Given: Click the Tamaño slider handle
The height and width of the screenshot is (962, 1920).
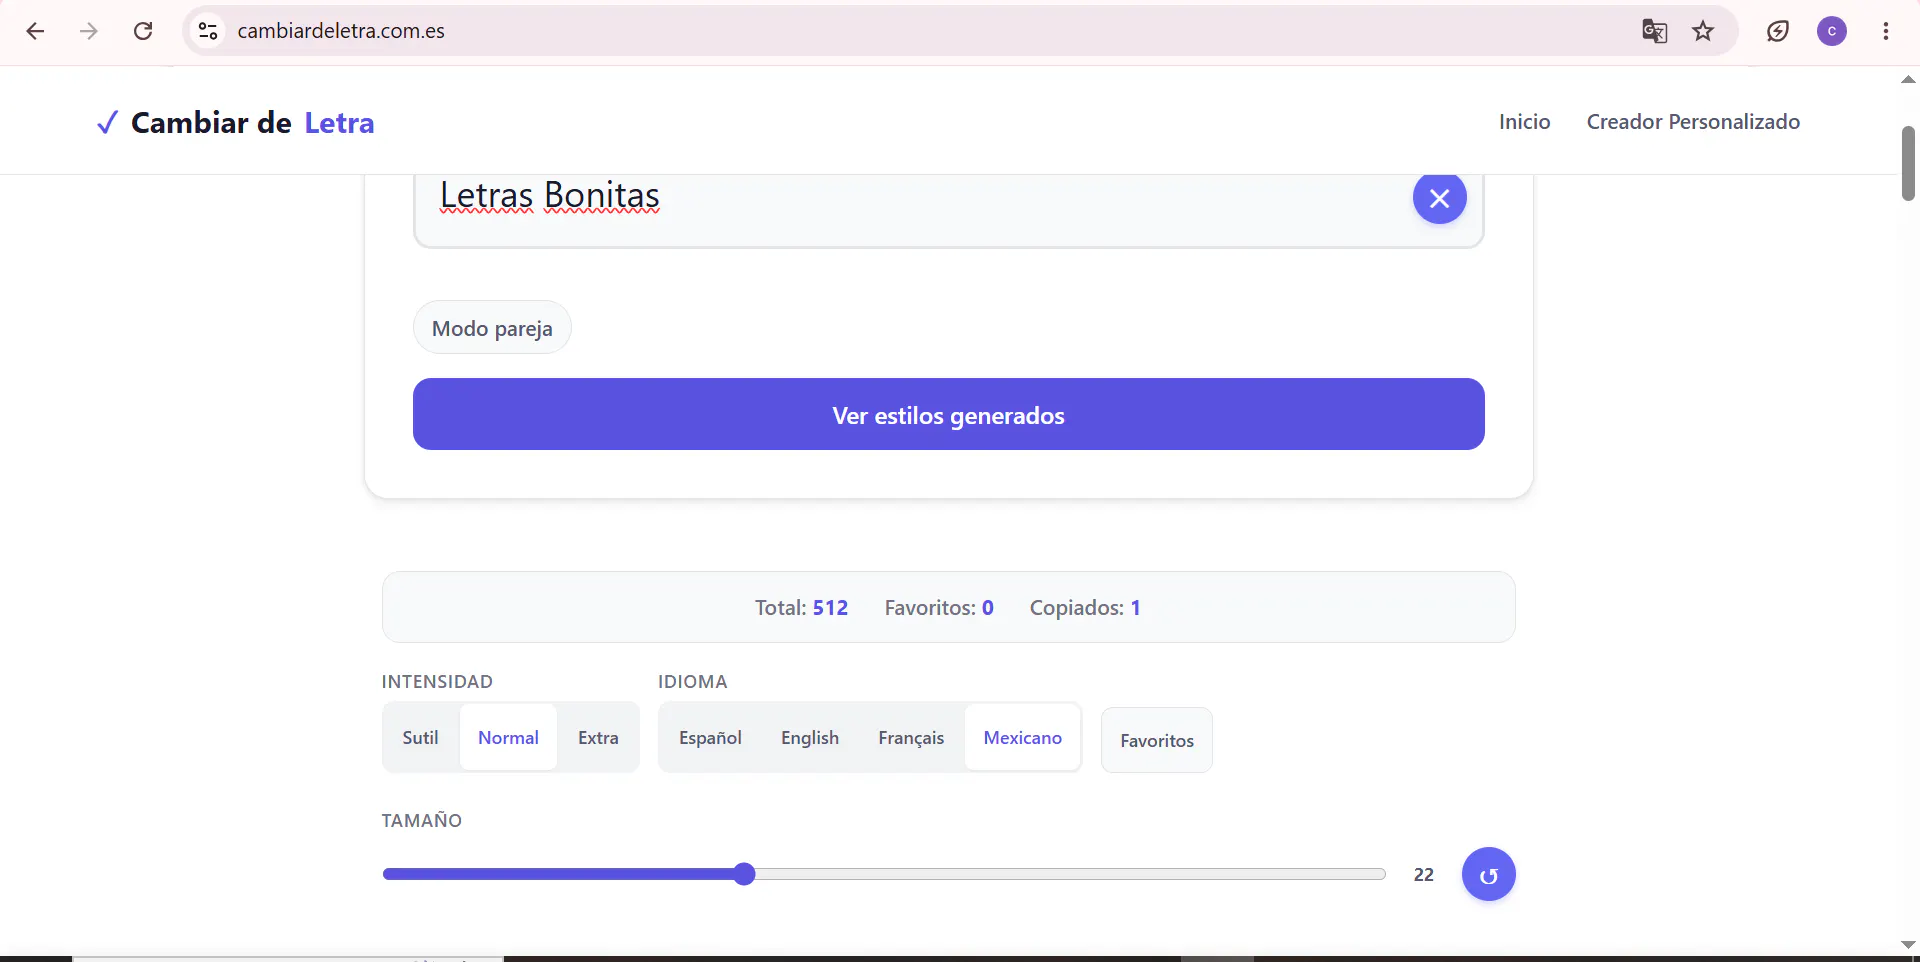Looking at the screenshot, I should pos(744,874).
